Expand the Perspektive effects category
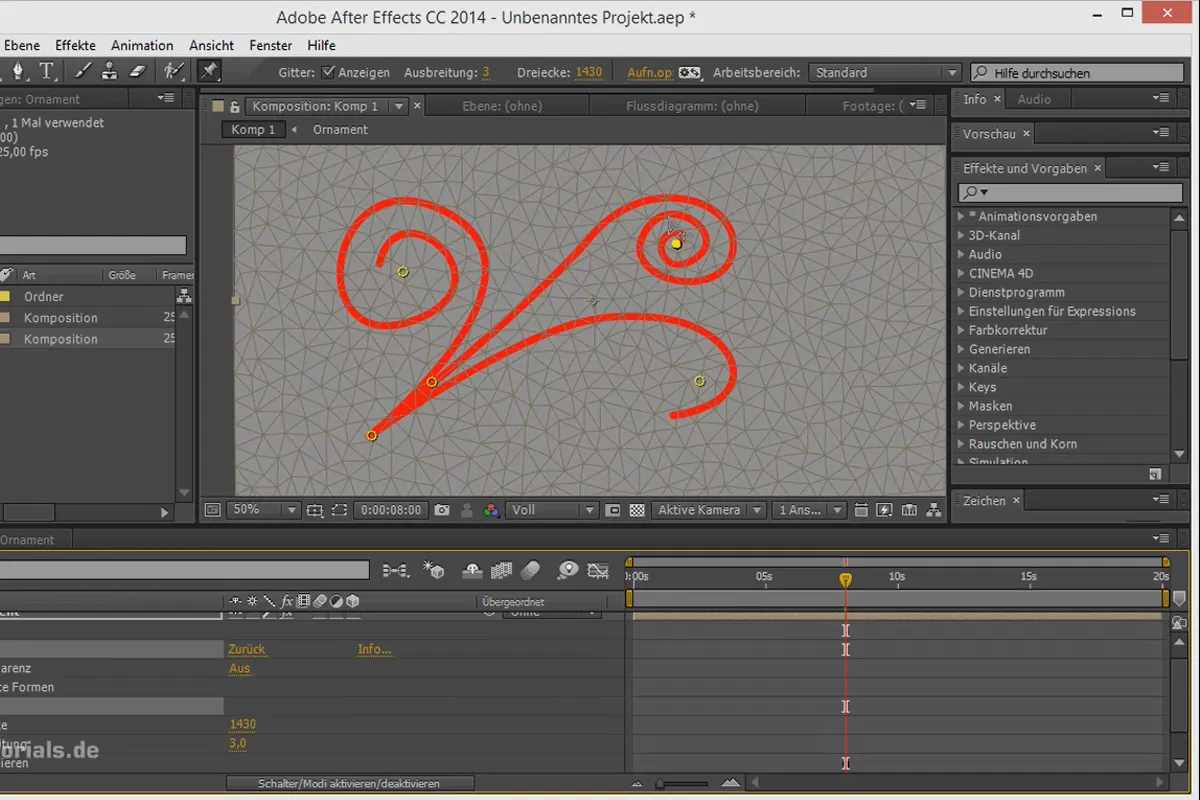The height and width of the screenshot is (800, 1200). click(962, 426)
